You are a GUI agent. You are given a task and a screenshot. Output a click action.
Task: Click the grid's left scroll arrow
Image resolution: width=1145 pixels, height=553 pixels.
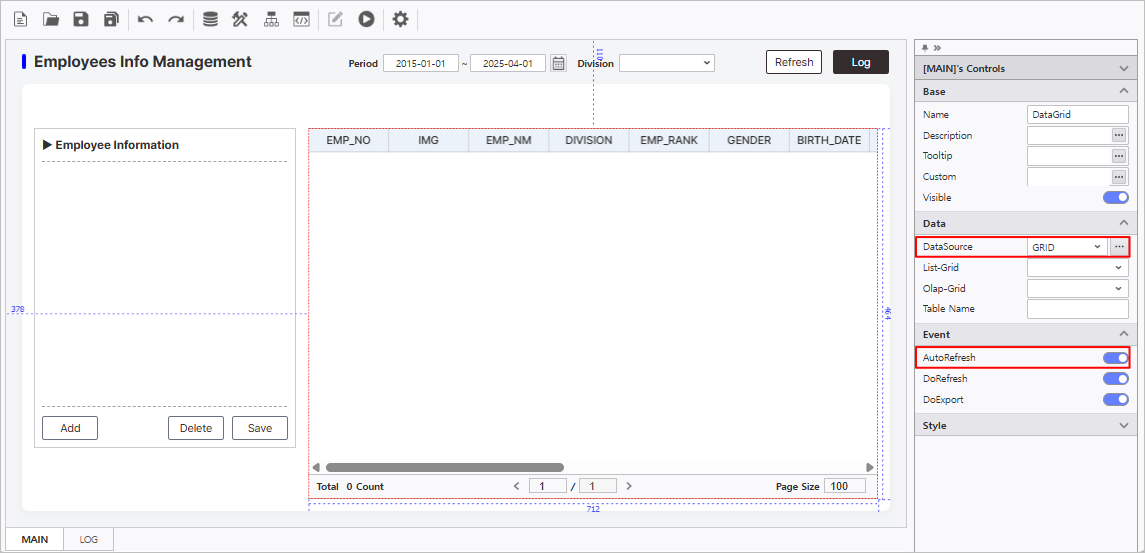[x=316, y=468]
